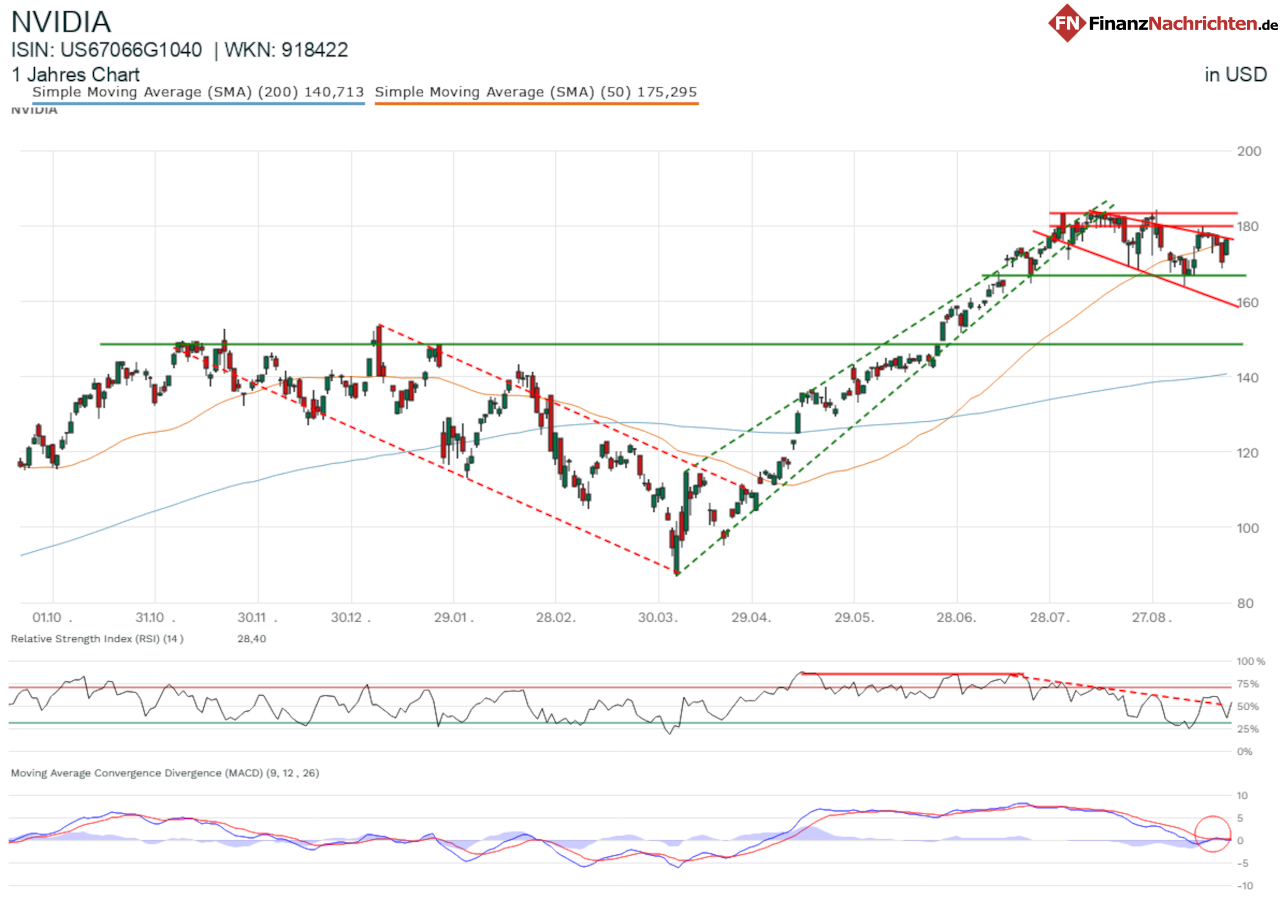Click the 'in USD' currency label
This screenshot has height=900, width=1280.
coord(1235,75)
